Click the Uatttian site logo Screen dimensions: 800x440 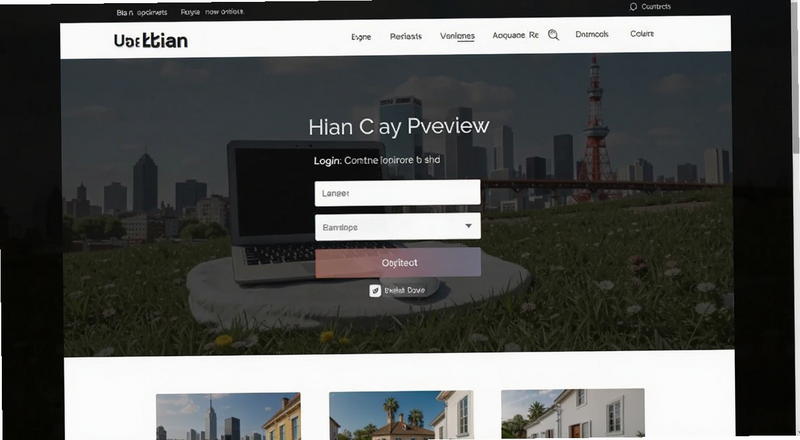[x=151, y=40]
